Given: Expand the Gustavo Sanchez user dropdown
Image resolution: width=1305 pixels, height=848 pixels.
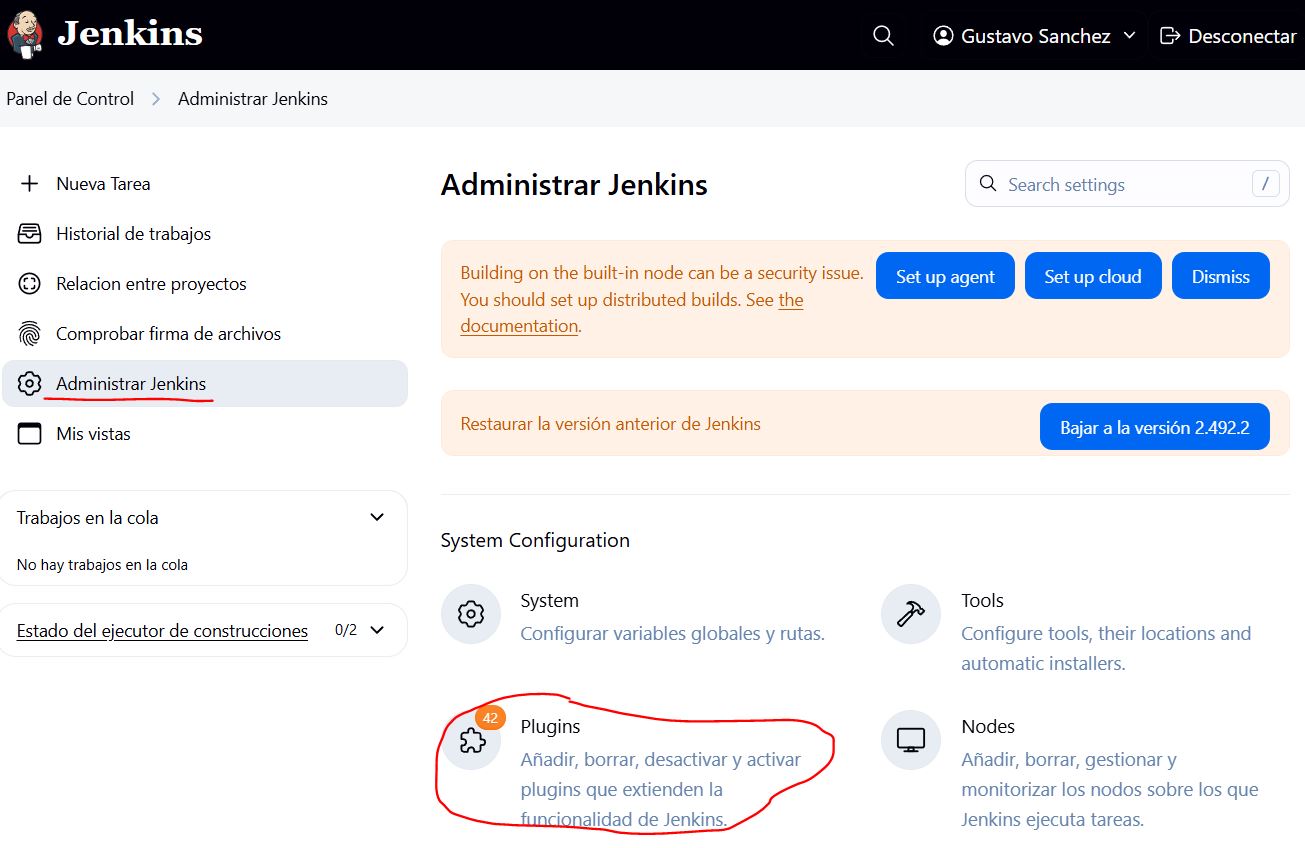Looking at the screenshot, I should click(x=1131, y=35).
